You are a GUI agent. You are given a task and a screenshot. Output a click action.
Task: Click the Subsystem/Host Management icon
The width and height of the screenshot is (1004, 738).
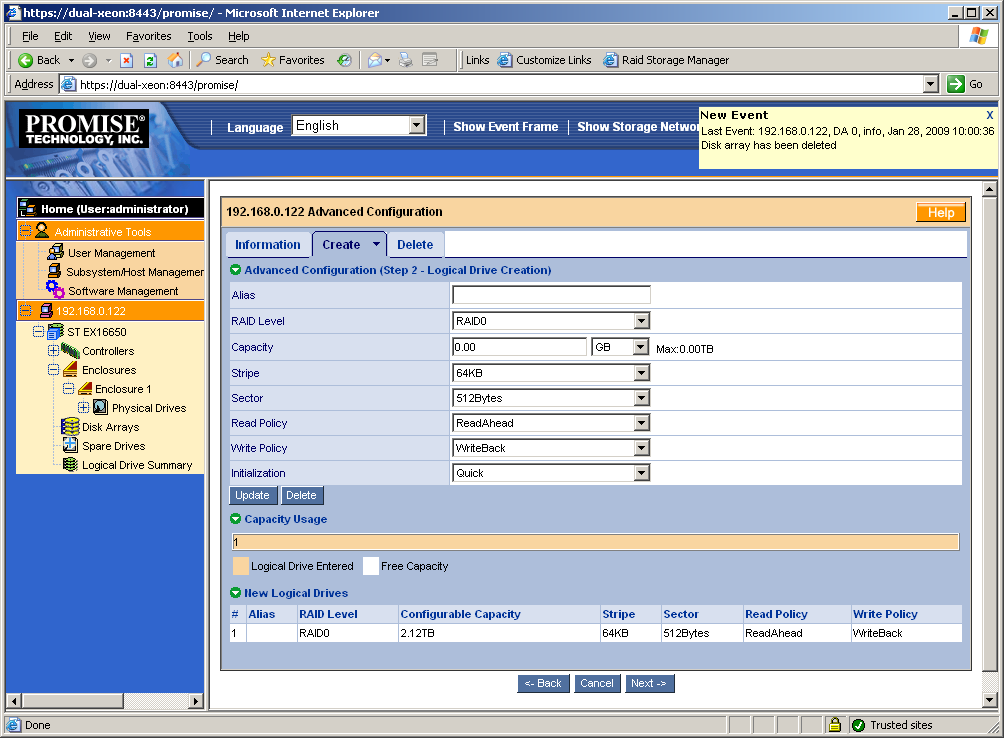click(x=55, y=271)
